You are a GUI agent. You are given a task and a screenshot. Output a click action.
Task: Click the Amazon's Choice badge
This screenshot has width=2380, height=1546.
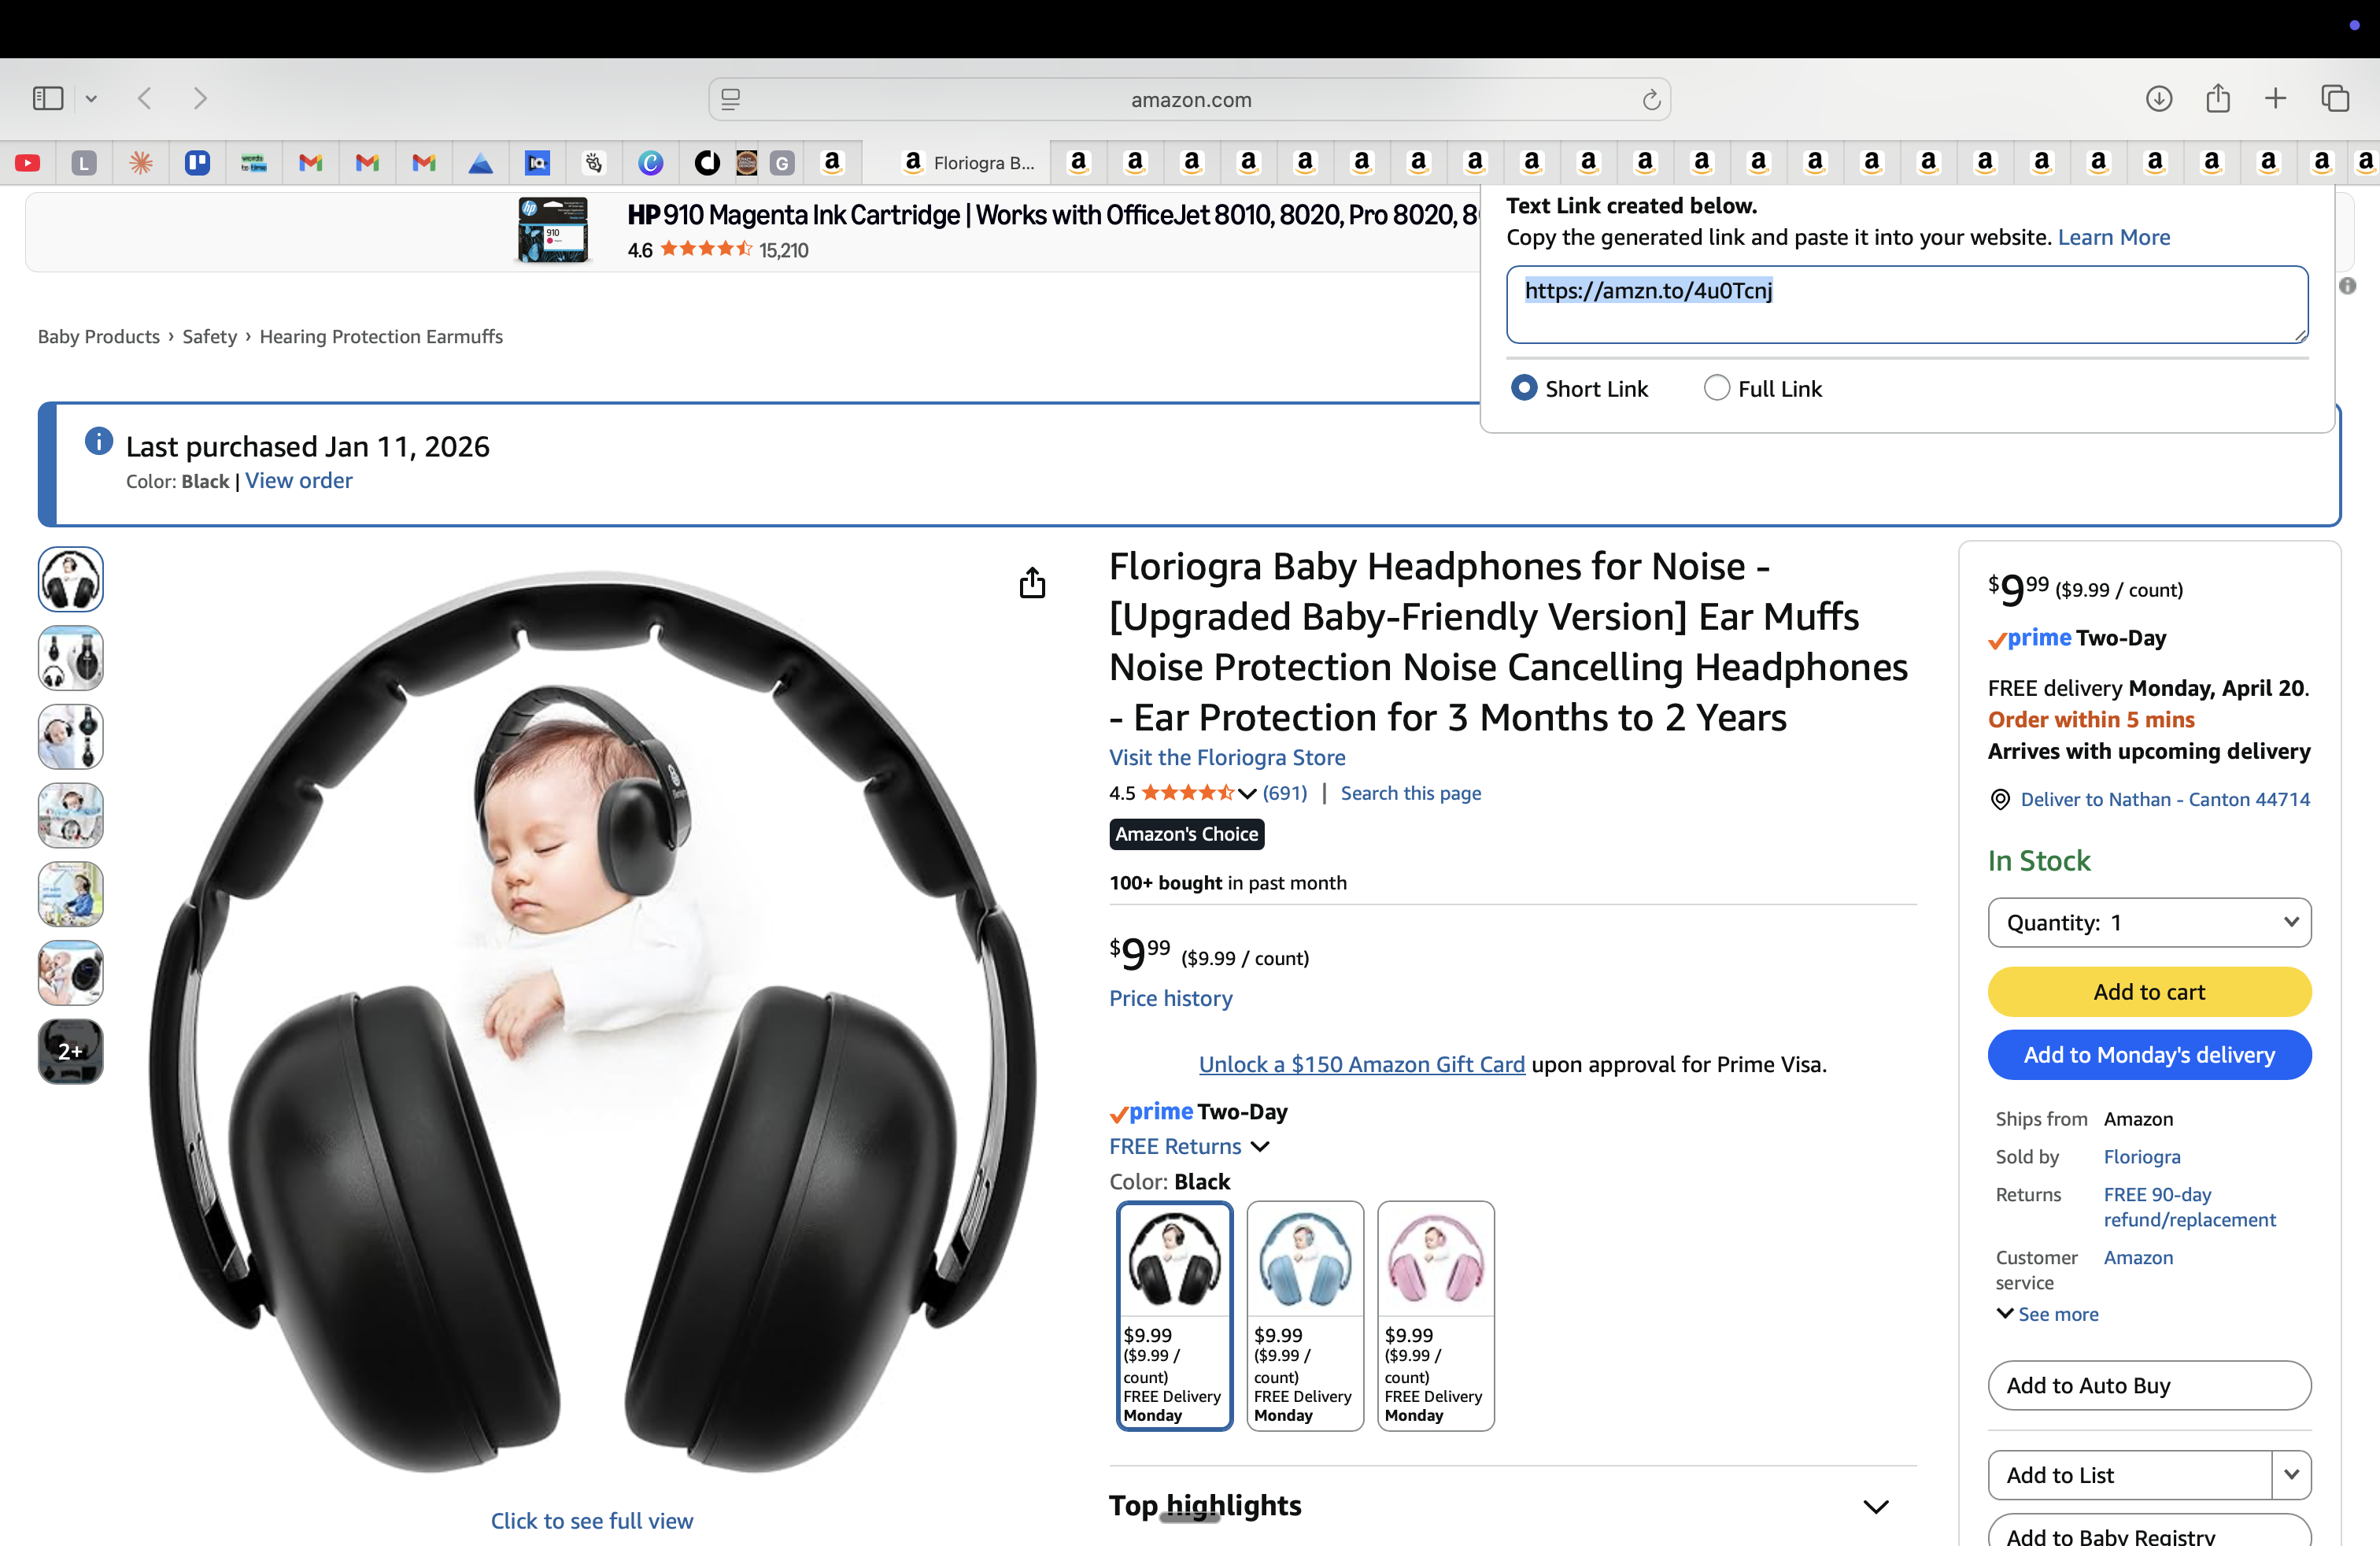(x=1186, y=834)
